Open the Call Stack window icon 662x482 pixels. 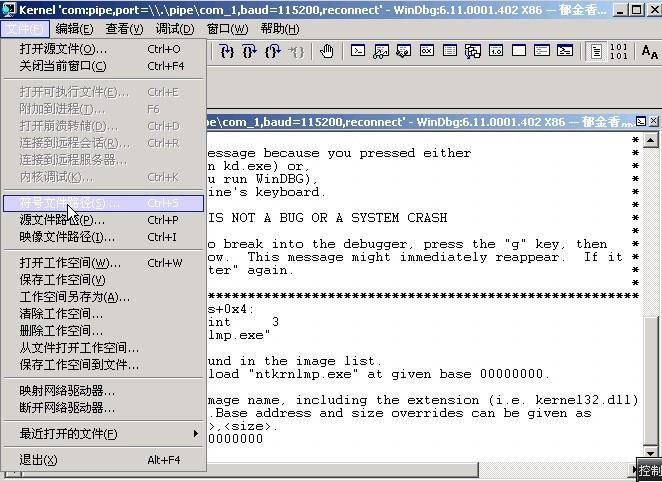(x=473, y=51)
